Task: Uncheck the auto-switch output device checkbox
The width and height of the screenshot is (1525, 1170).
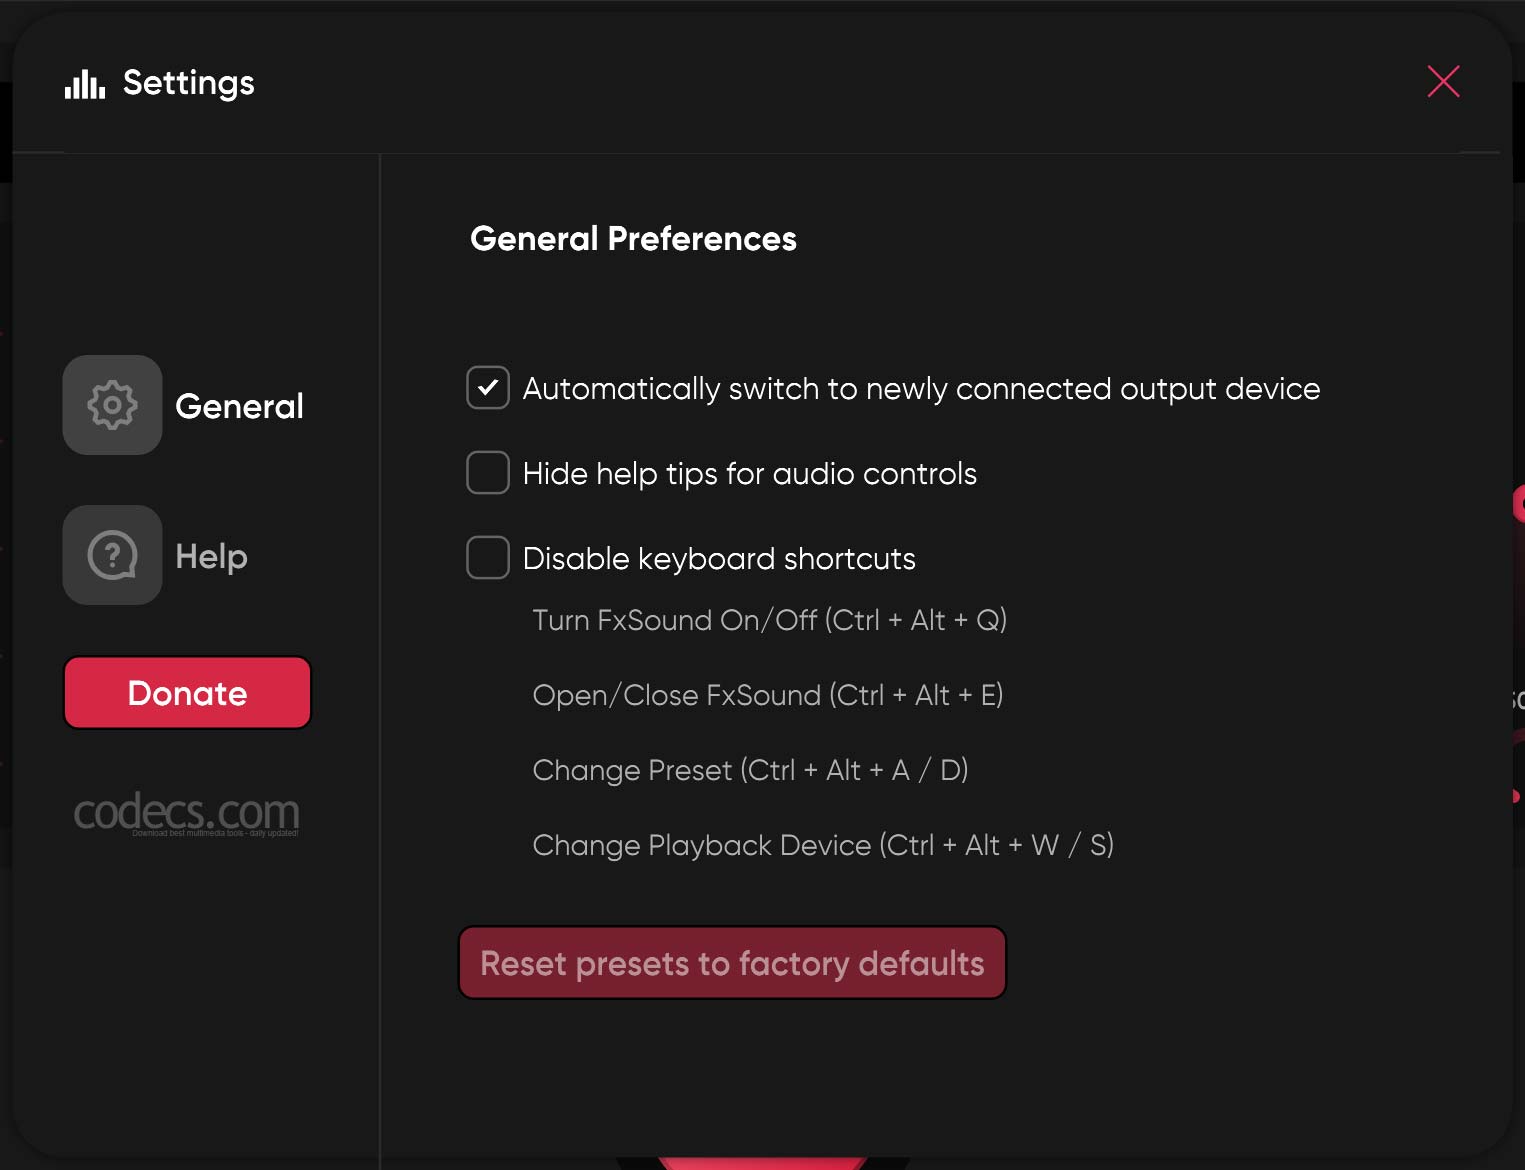Action: [488, 388]
